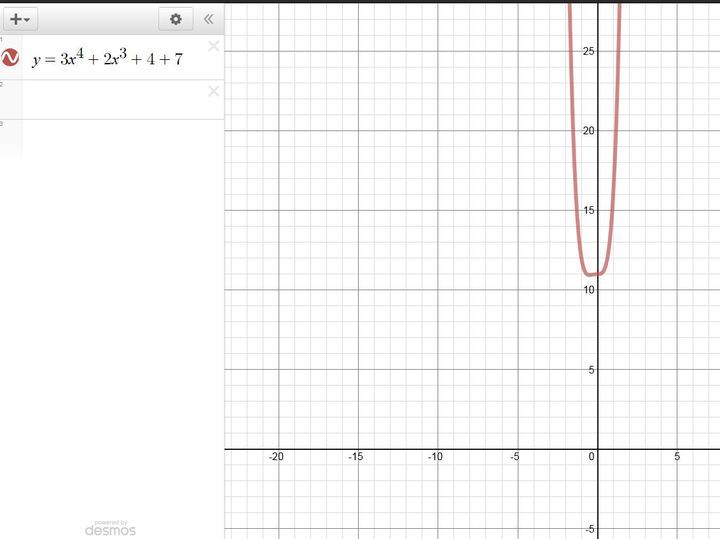Click the y-axis label 25
Image resolution: width=720 pixels, height=539 pixels.
[589, 51]
